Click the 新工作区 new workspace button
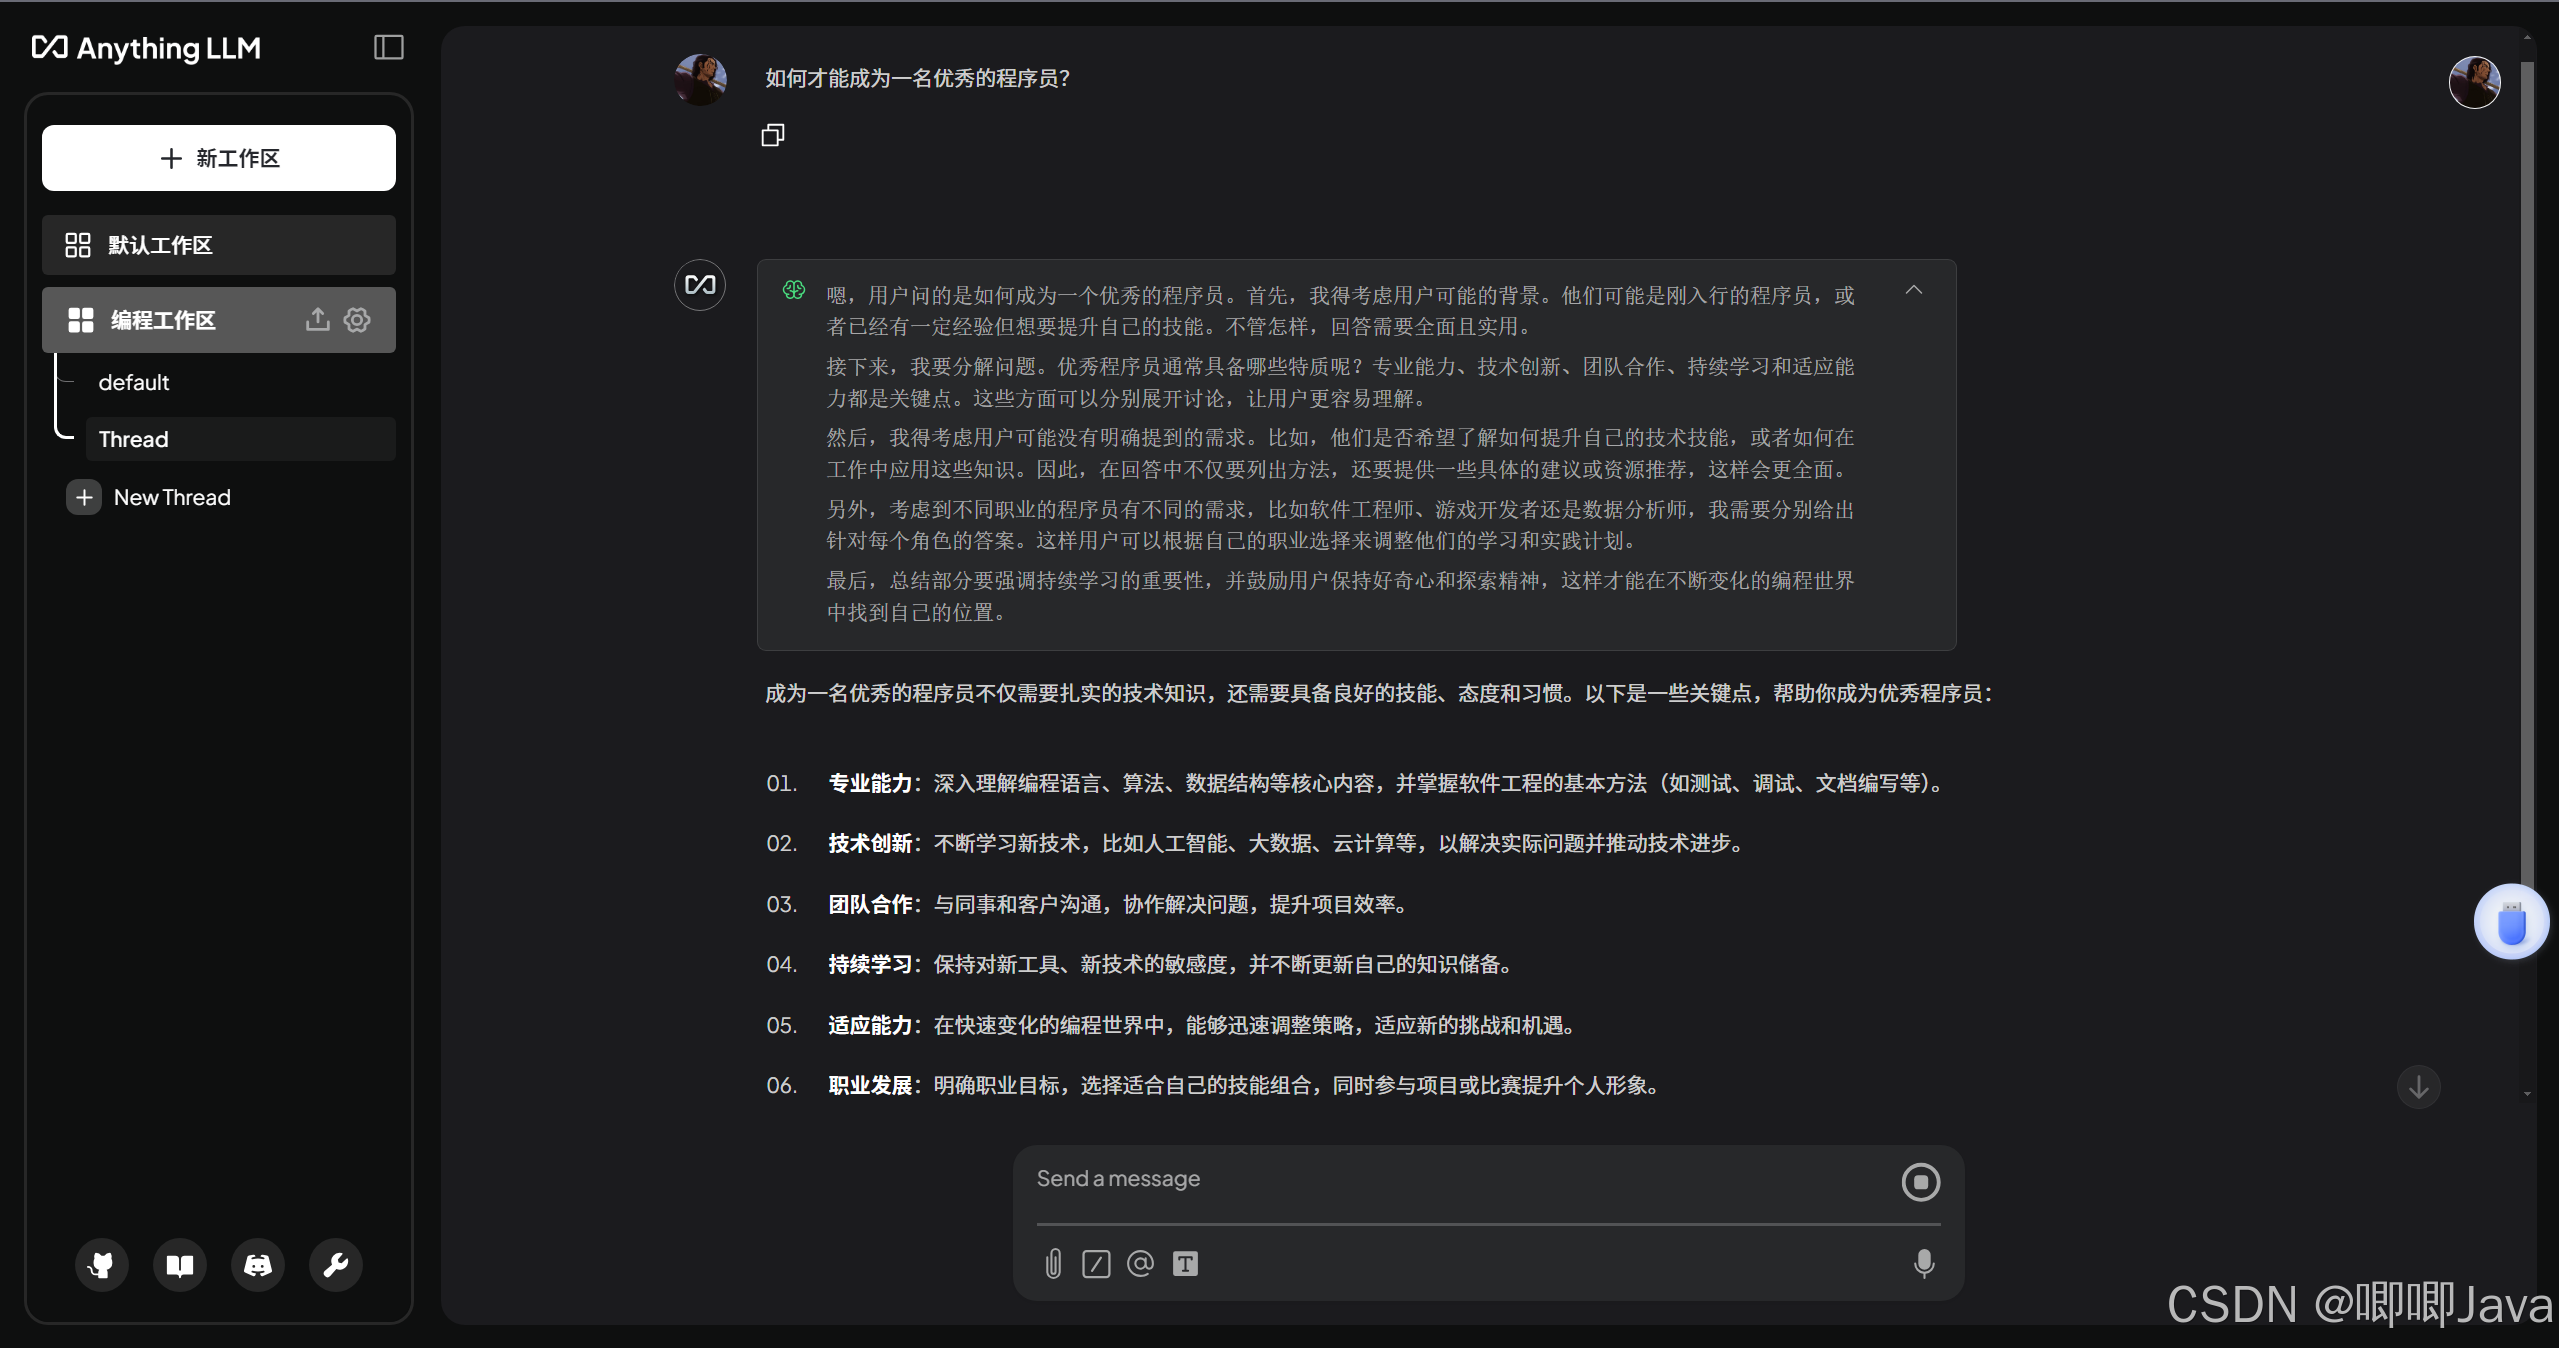The height and width of the screenshot is (1348, 2559). click(219, 158)
